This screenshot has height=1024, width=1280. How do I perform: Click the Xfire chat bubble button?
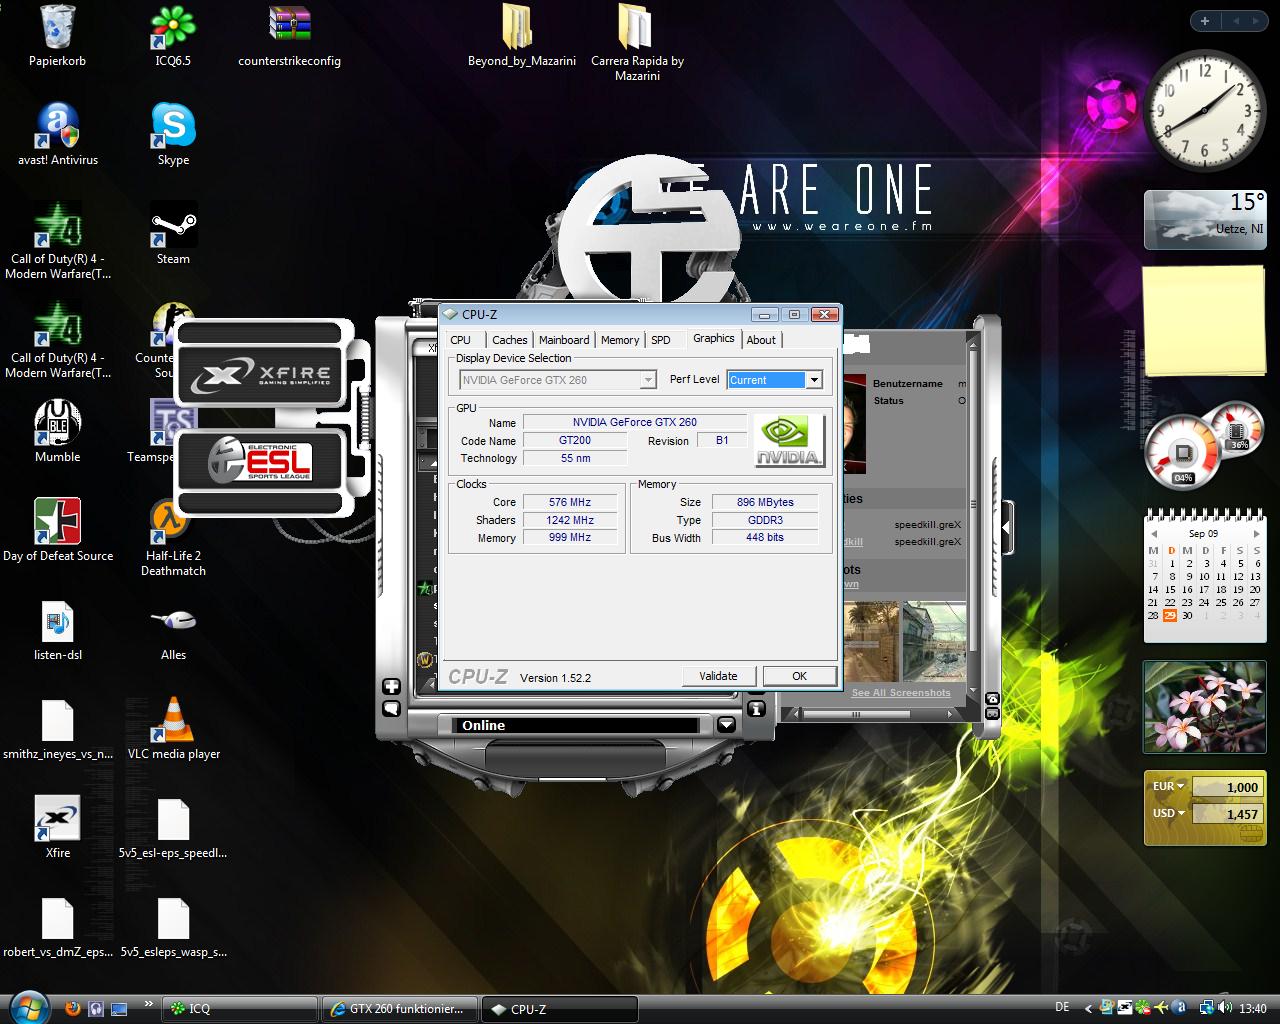391,709
